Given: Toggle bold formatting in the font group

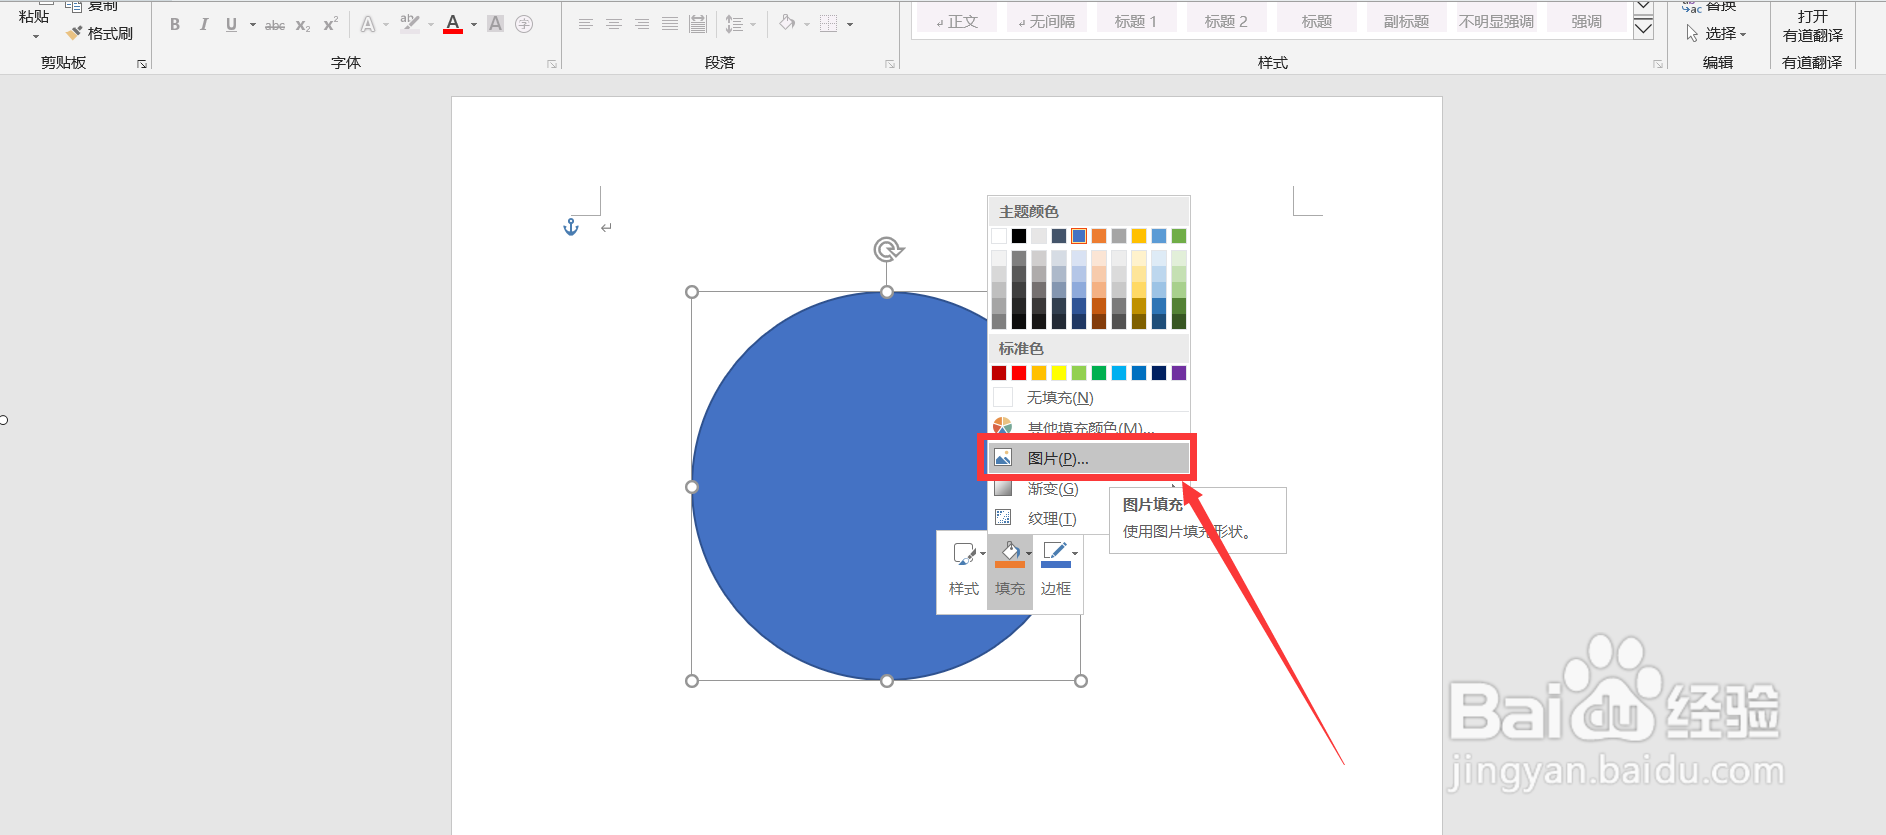Looking at the screenshot, I should pyautogui.click(x=175, y=24).
